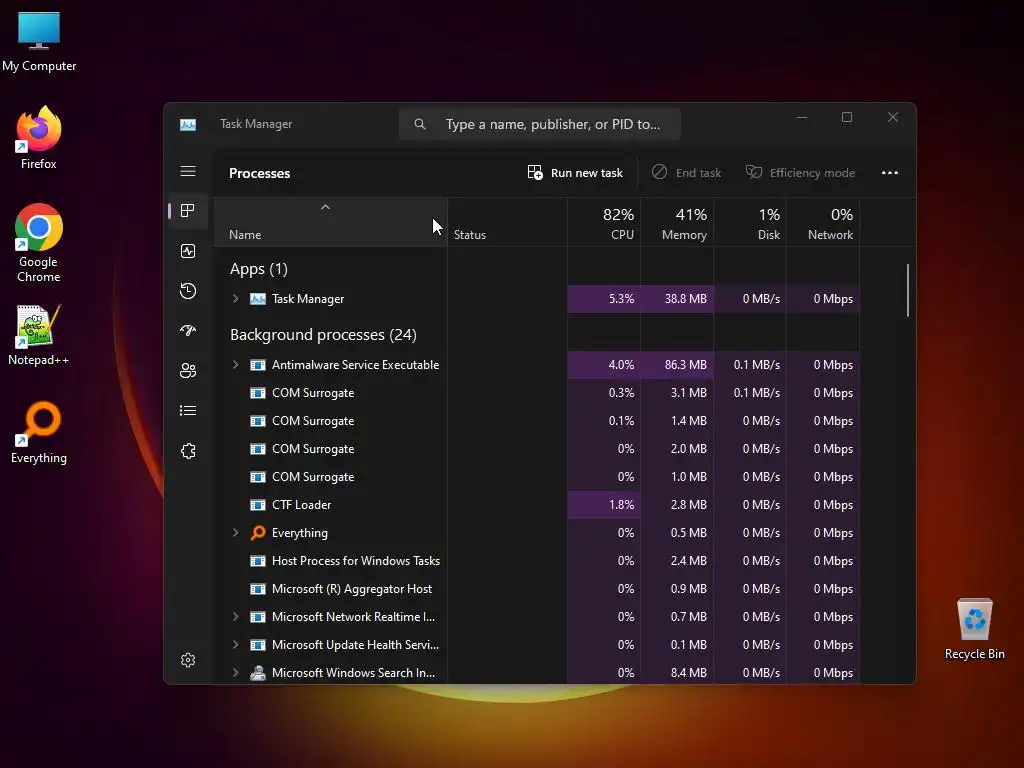Click the search box in Task Manager

click(x=540, y=124)
